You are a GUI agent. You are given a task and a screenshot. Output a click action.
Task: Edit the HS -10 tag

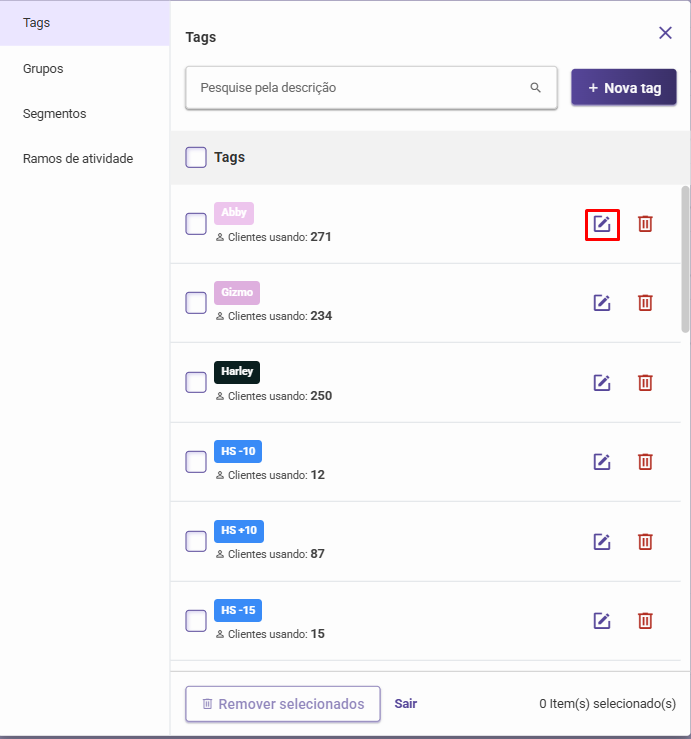coord(602,461)
